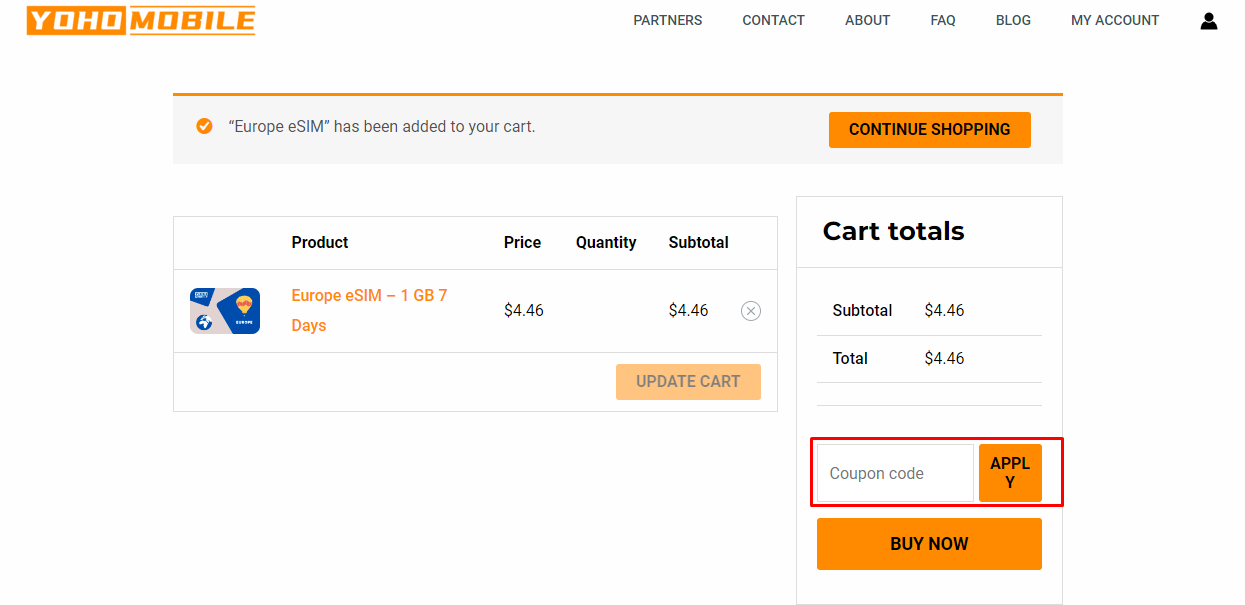Click the $4.46 amount beside the Cart totals Subtotal label
Image resolution: width=1245 pixels, height=605 pixels.
[x=944, y=310]
